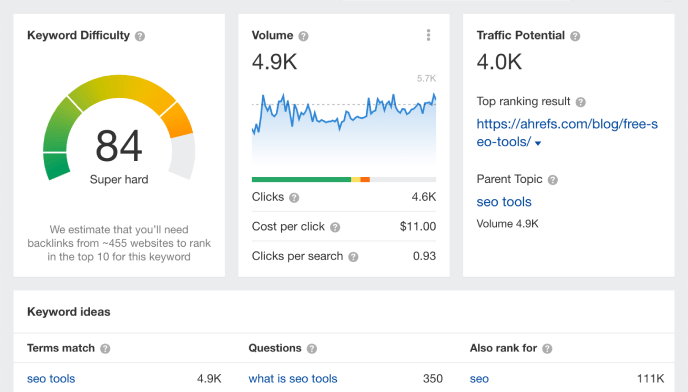Click the Parent Topic help icon
This screenshot has width=688, height=392.
(x=553, y=180)
